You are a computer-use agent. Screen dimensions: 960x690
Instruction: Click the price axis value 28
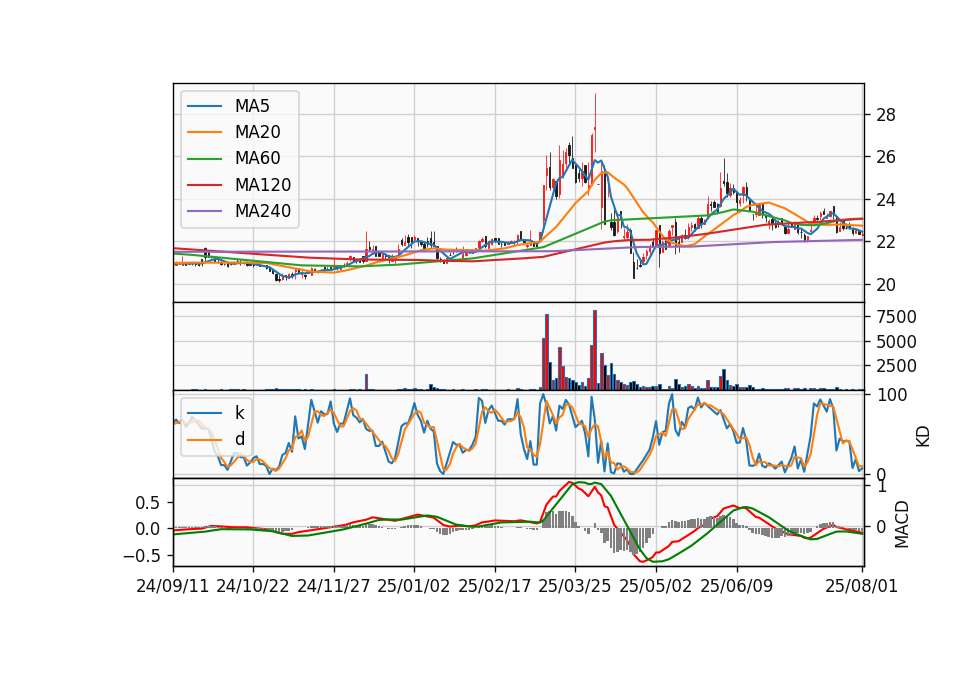[x=886, y=115]
